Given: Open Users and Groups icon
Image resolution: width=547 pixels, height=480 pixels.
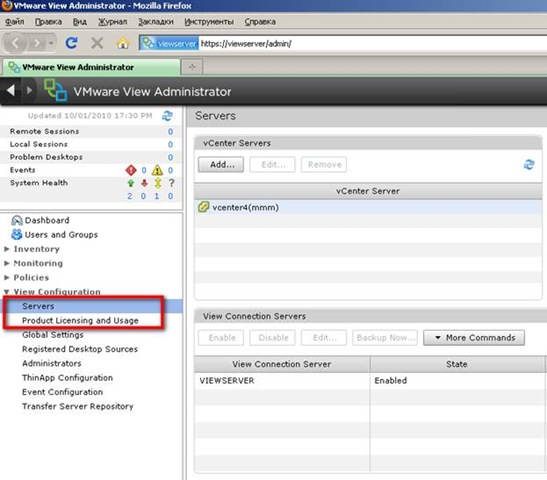Looking at the screenshot, I should tap(16, 234).
